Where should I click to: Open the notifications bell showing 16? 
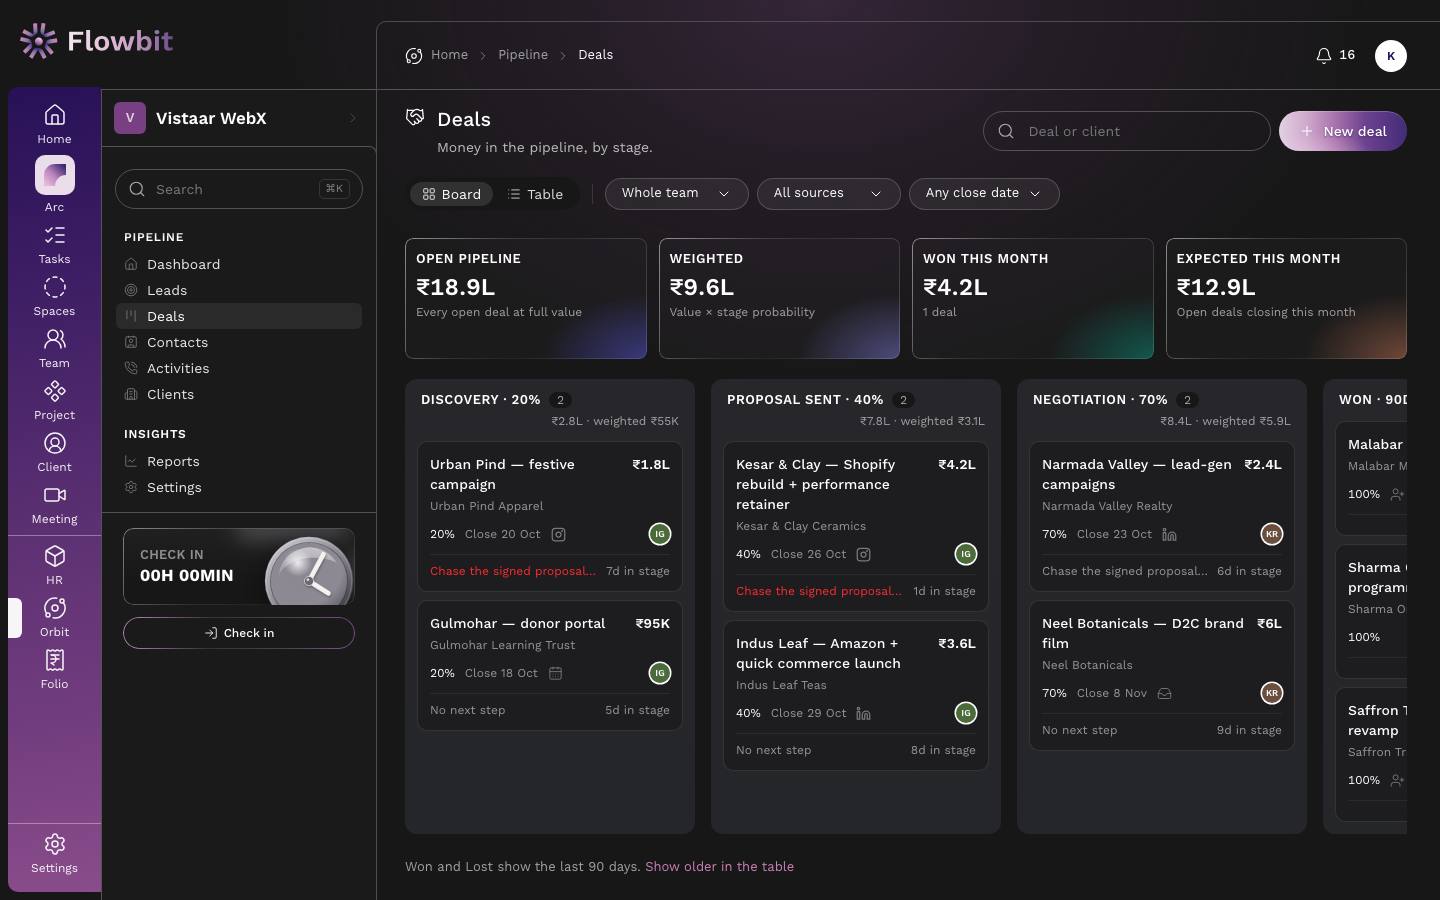tap(1335, 55)
